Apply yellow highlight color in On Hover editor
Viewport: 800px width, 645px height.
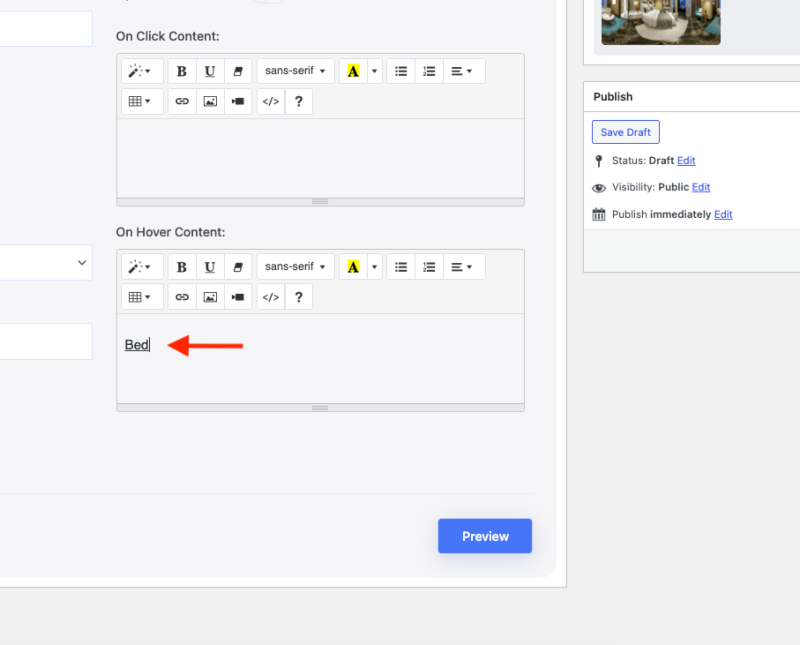[x=353, y=267]
